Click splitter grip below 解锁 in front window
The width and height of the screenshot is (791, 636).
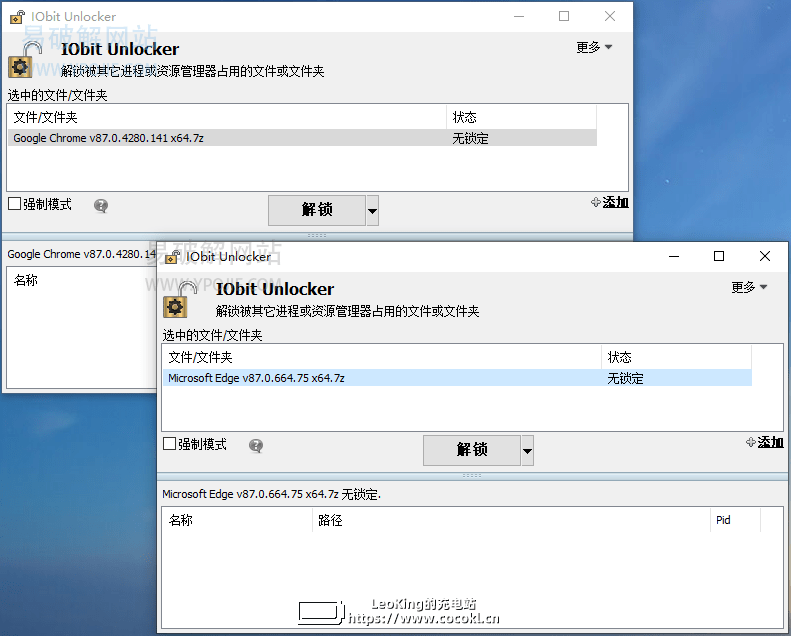[472, 476]
